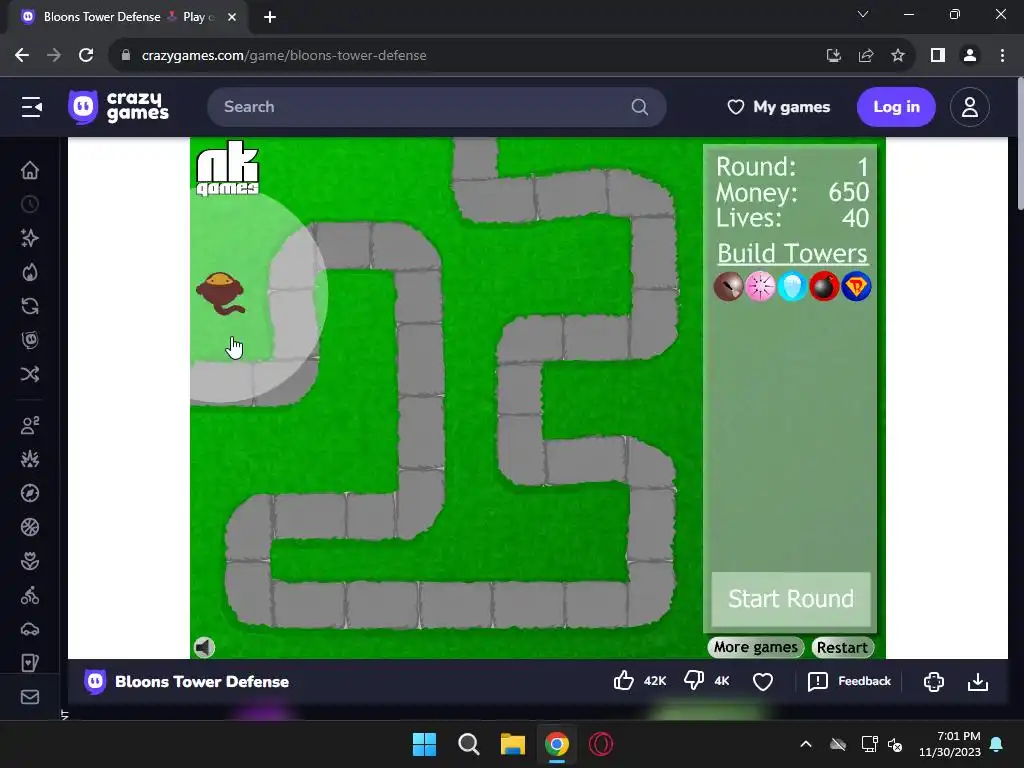
Task: Add game to favorites heart icon
Action: 763,681
